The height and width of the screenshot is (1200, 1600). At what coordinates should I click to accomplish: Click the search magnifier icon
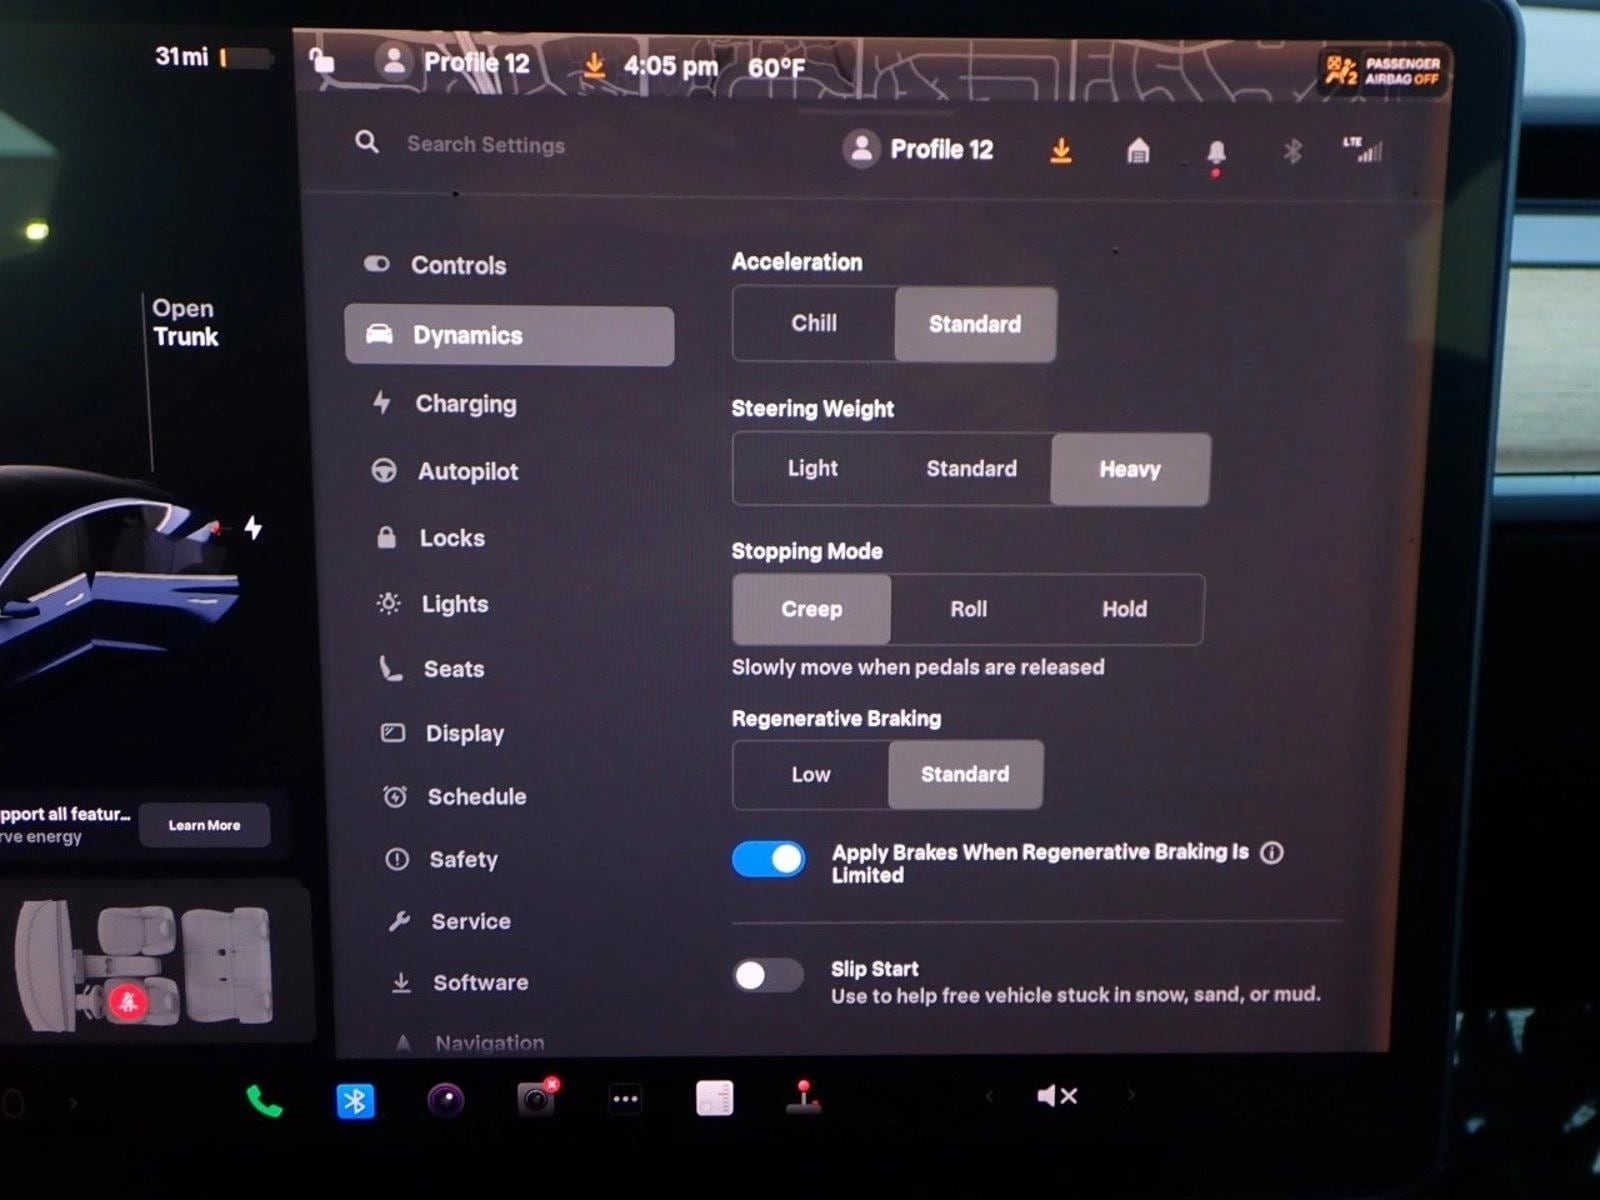point(367,143)
